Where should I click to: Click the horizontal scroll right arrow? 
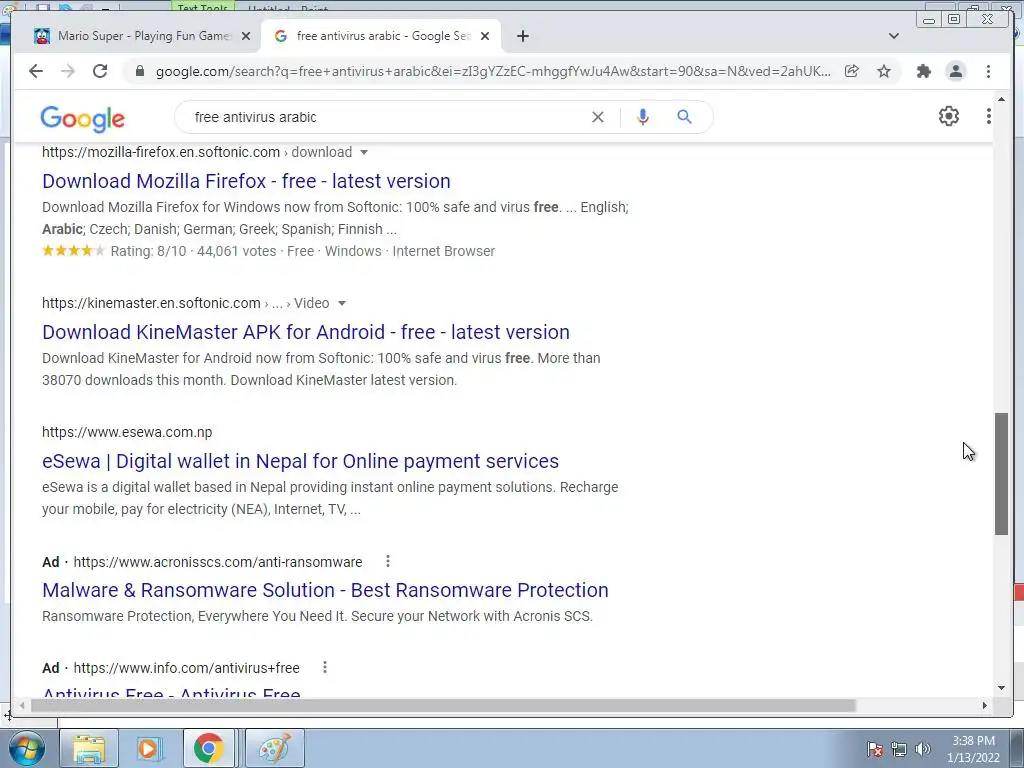point(985,705)
